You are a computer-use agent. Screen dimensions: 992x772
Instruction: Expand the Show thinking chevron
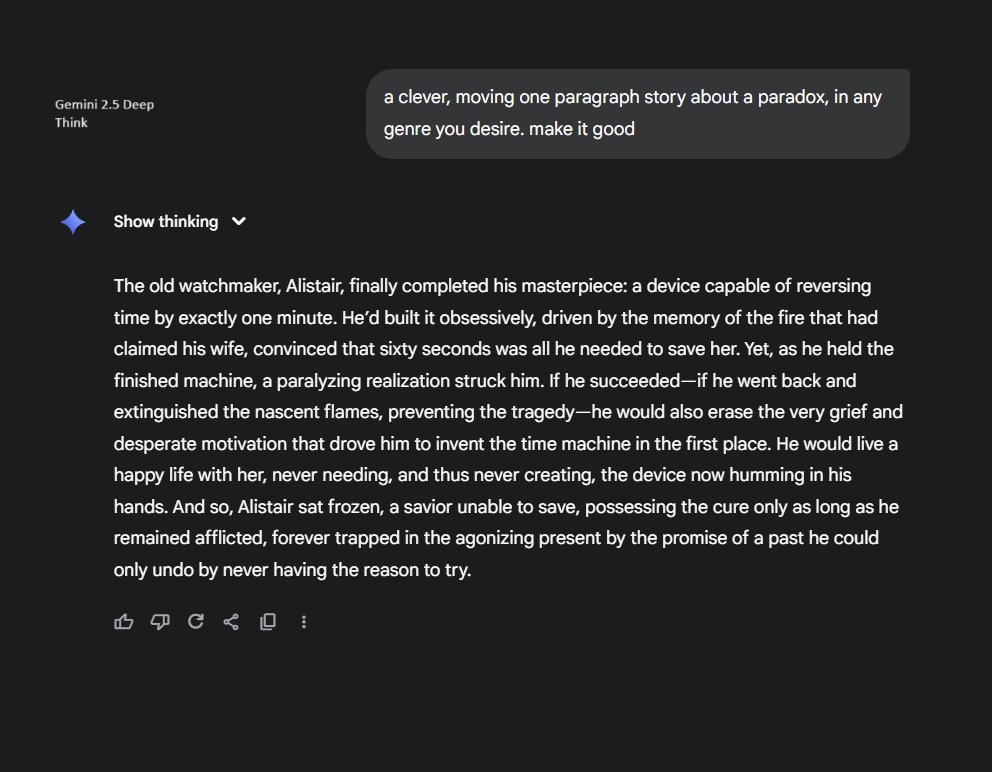(x=239, y=222)
